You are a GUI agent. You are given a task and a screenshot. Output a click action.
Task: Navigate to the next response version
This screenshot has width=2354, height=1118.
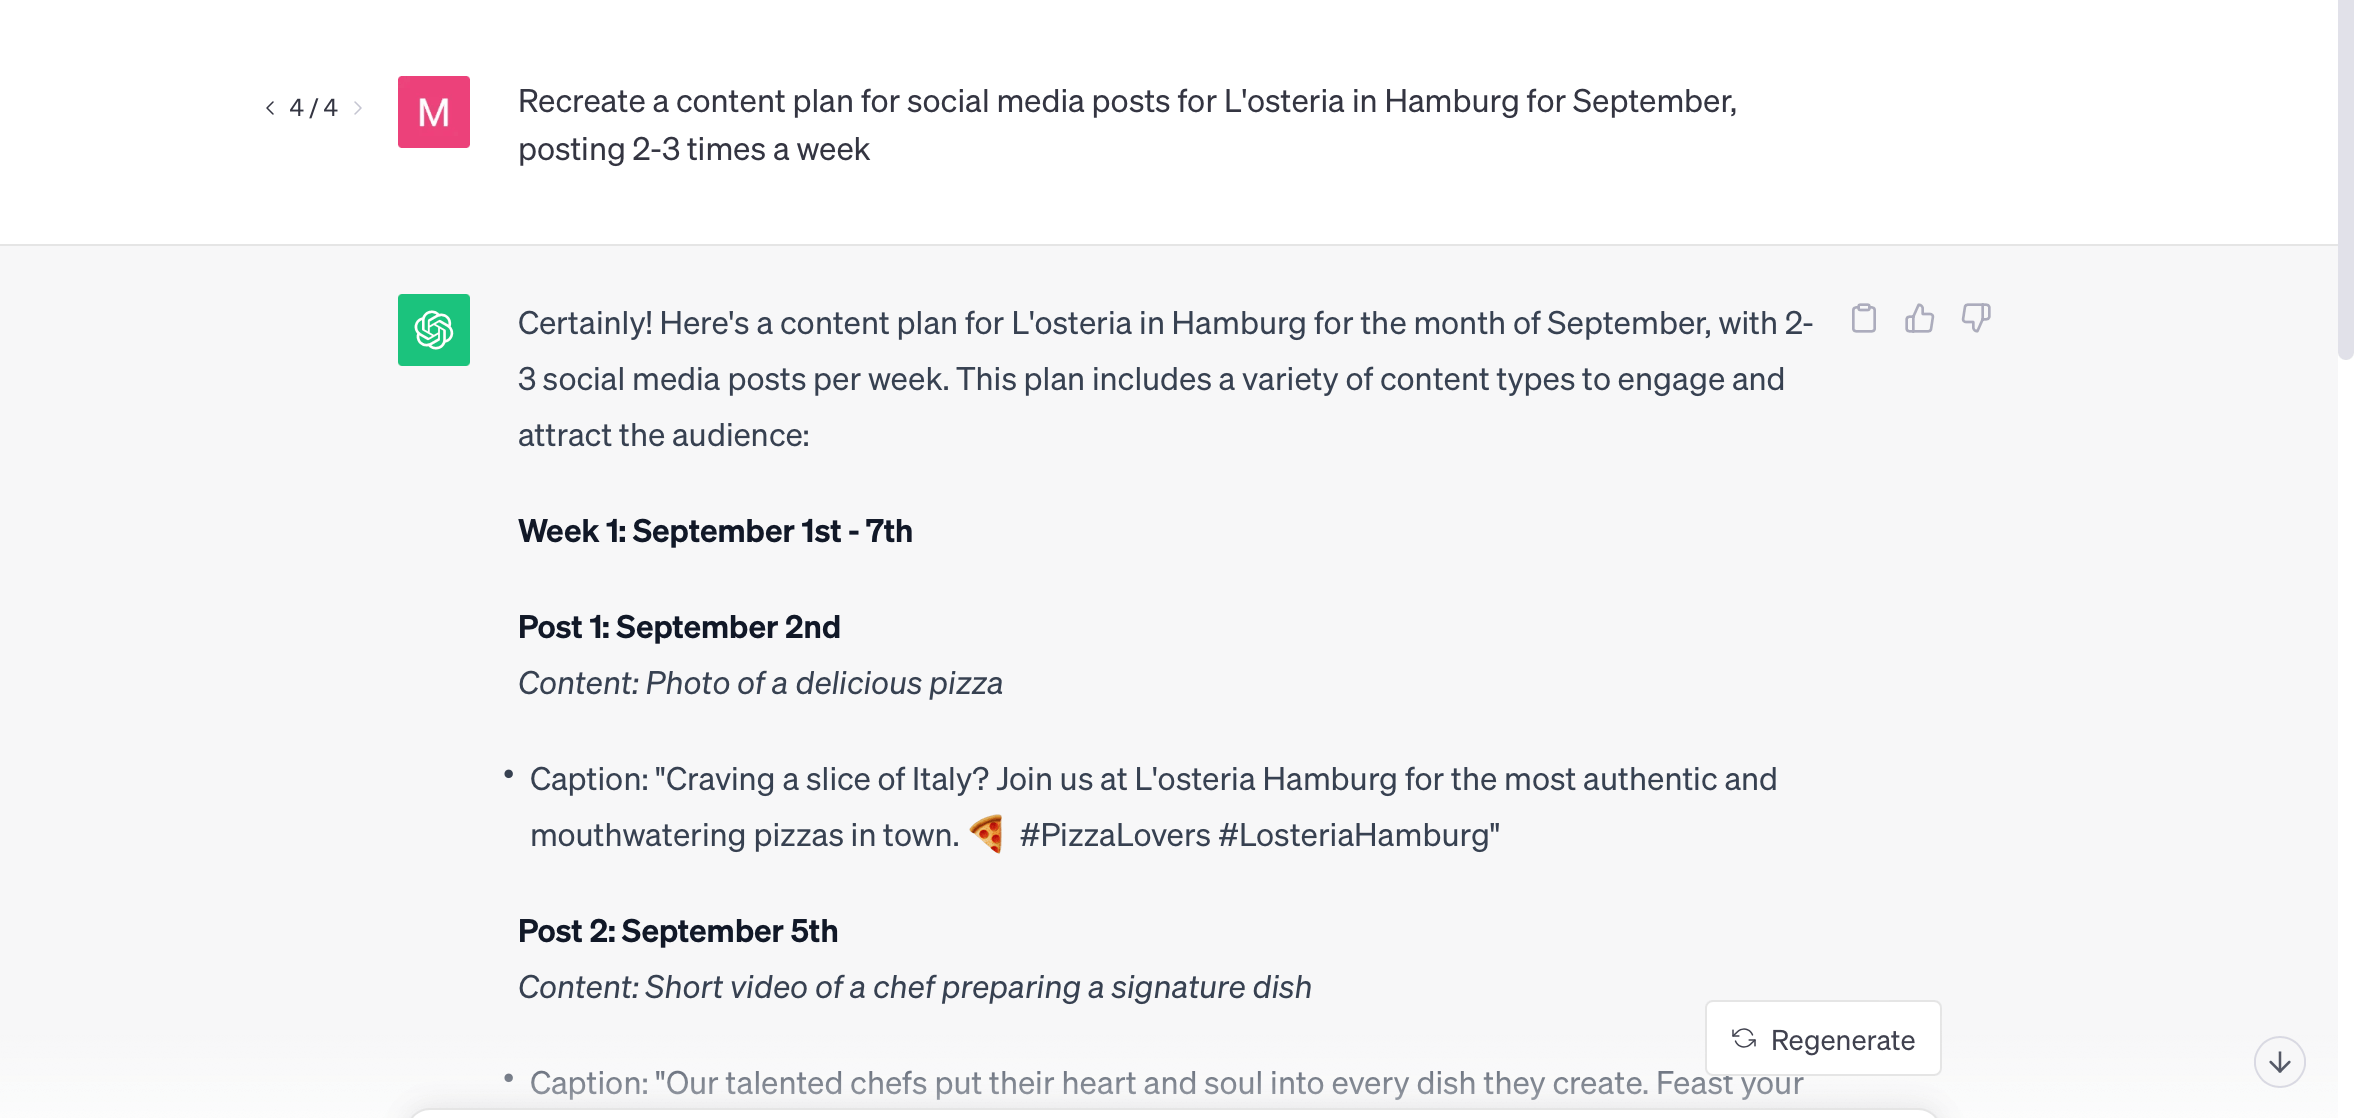coord(358,107)
